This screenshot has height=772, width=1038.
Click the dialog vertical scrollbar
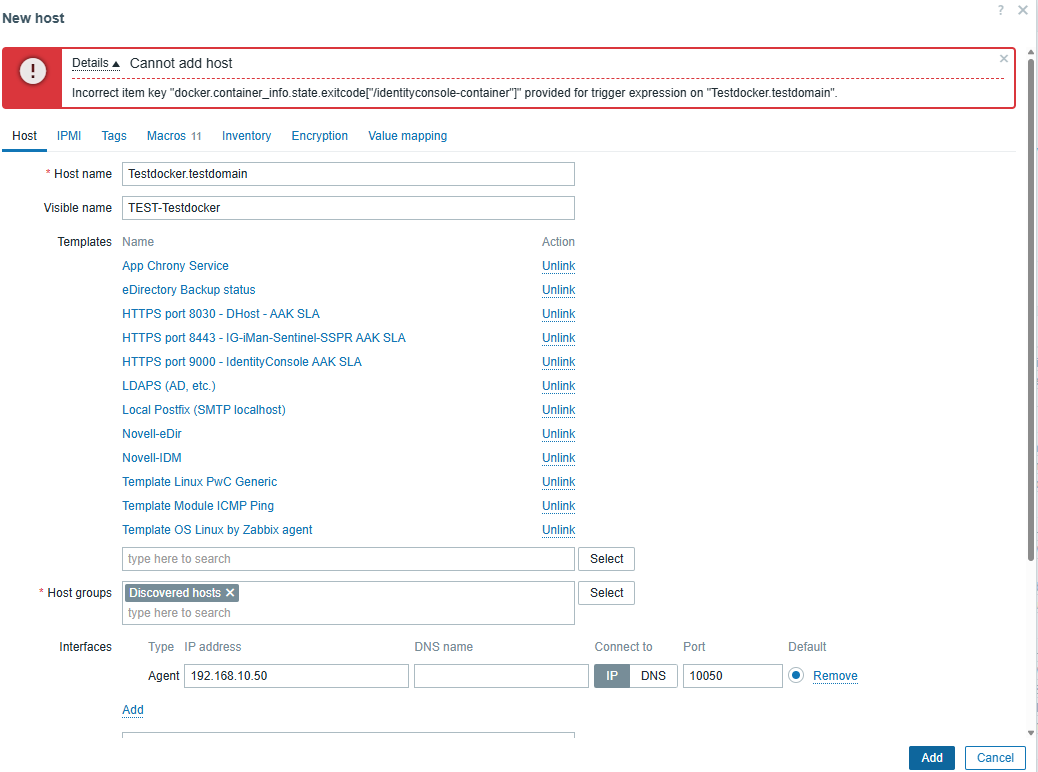pyautogui.click(x=1031, y=300)
